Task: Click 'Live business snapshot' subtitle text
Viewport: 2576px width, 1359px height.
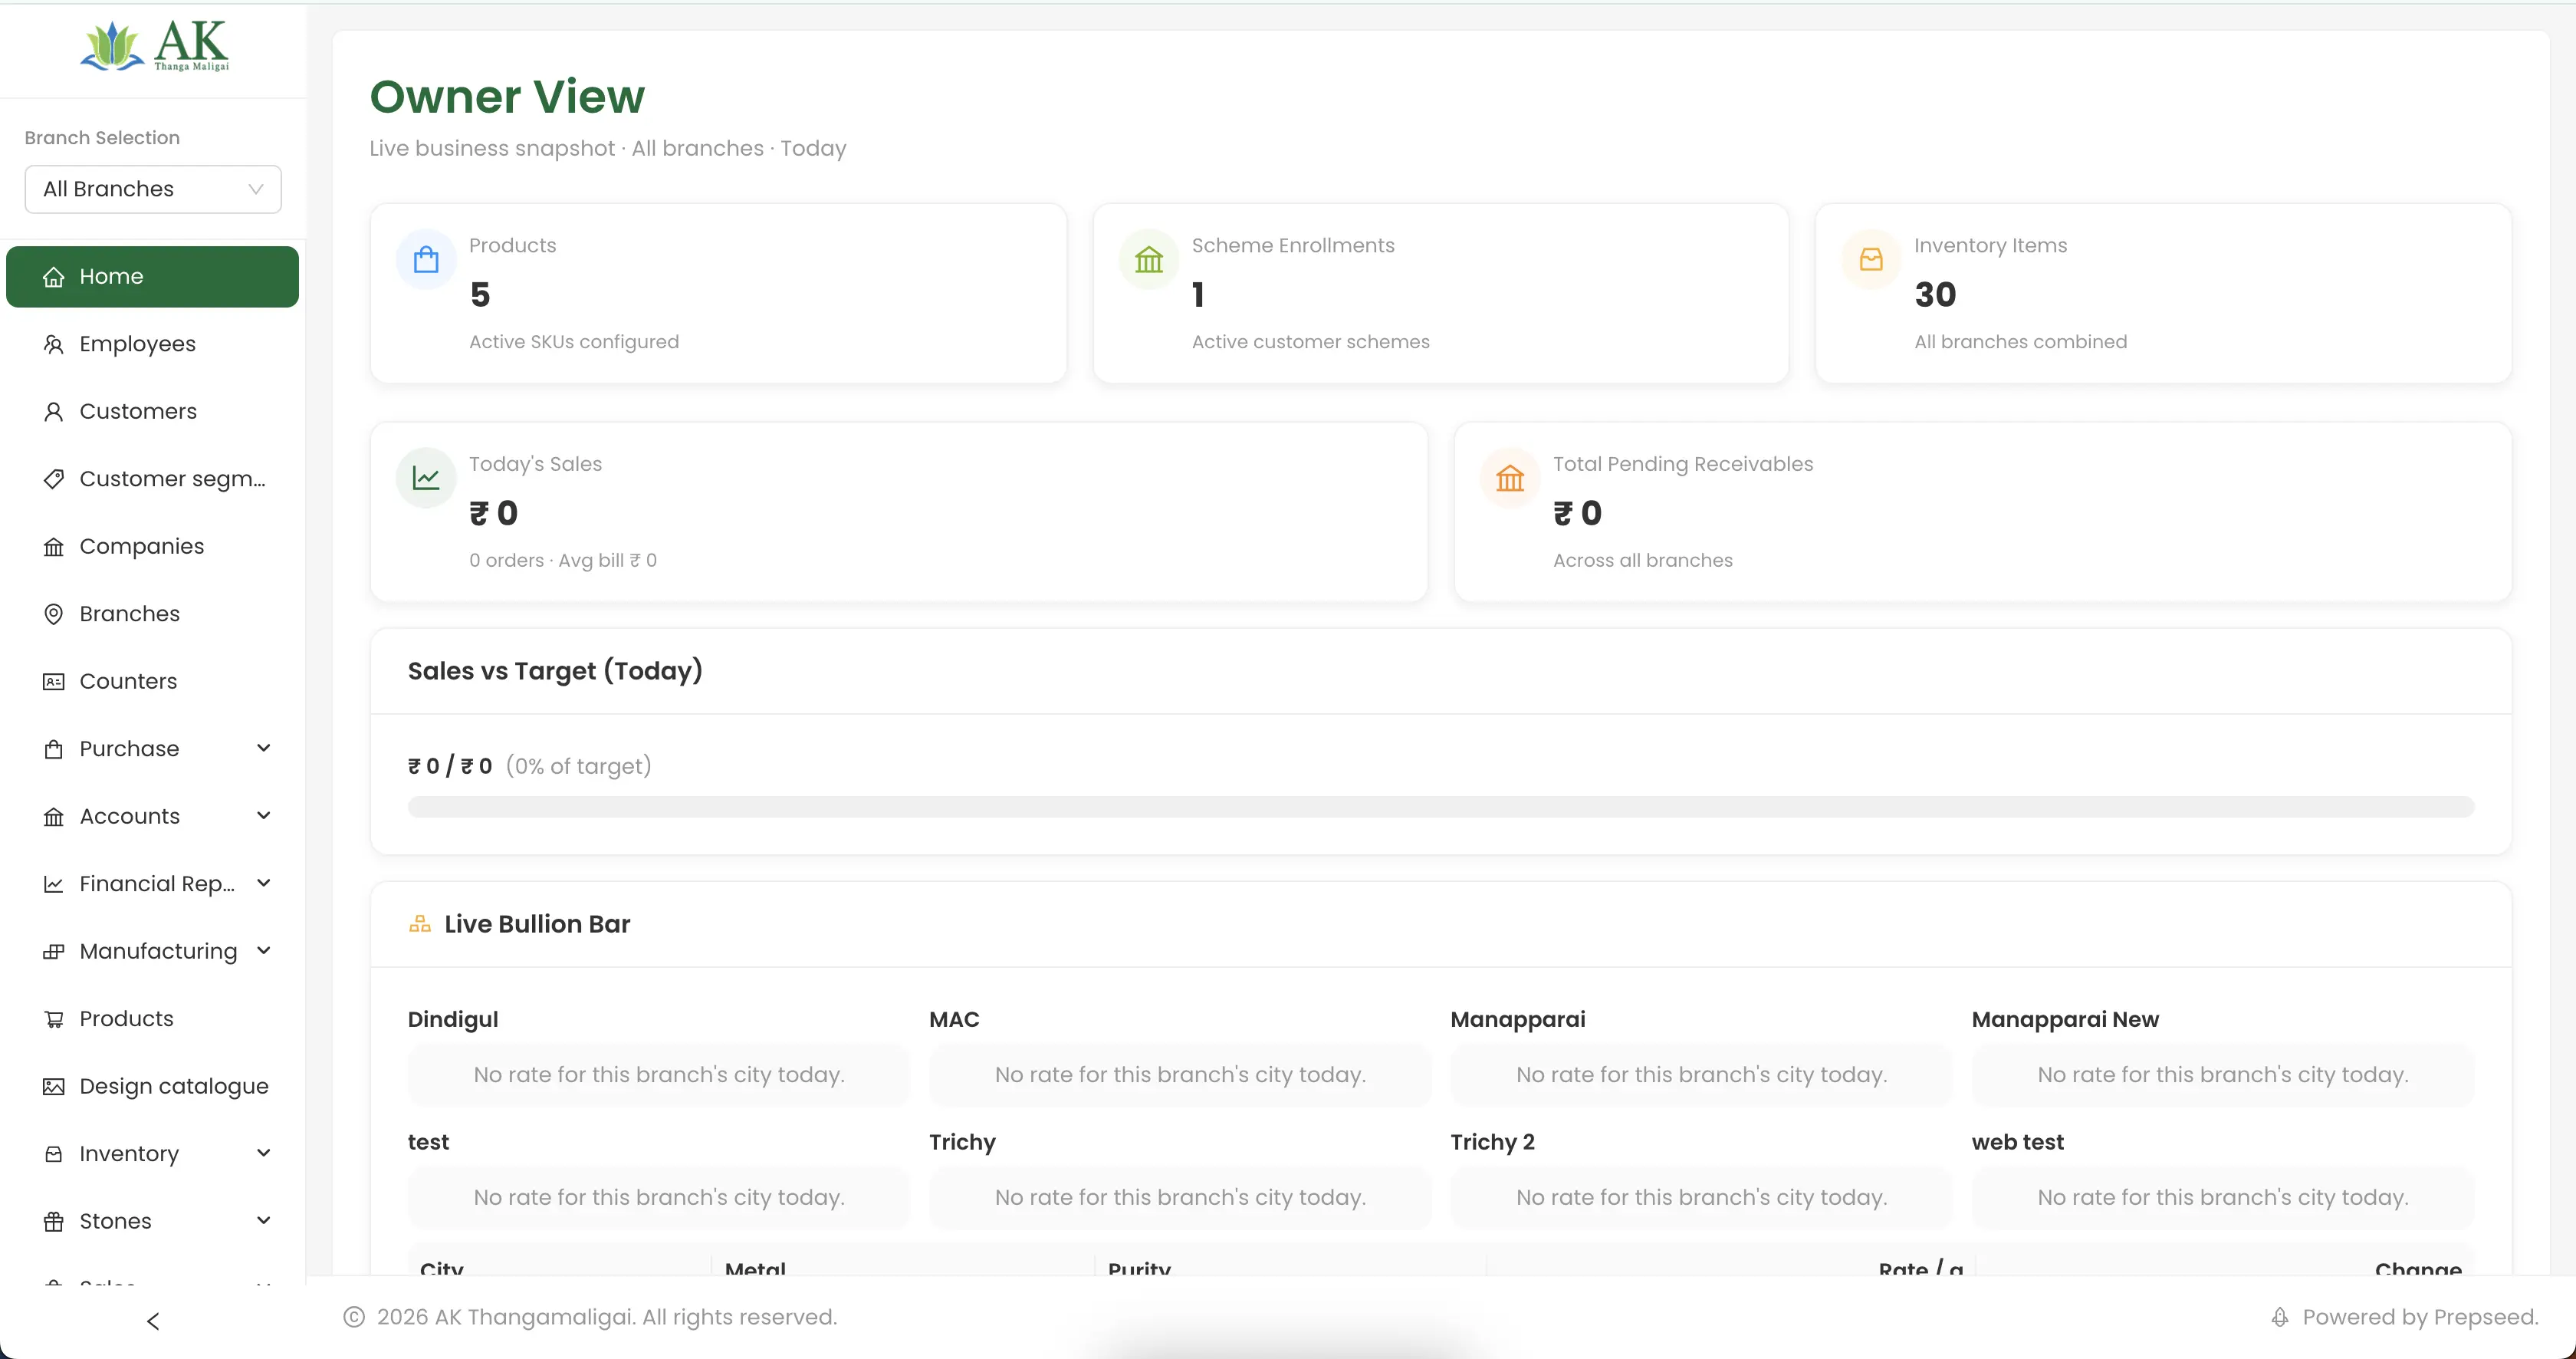Action: (492, 149)
